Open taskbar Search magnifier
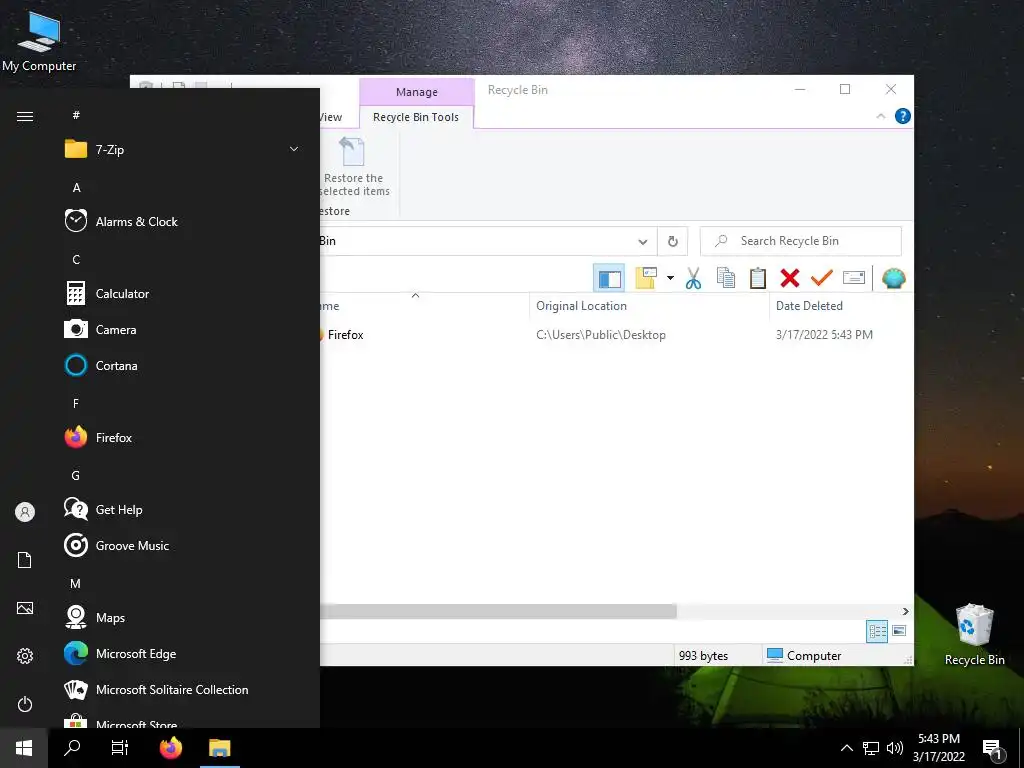The height and width of the screenshot is (768, 1024). (x=72, y=748)
